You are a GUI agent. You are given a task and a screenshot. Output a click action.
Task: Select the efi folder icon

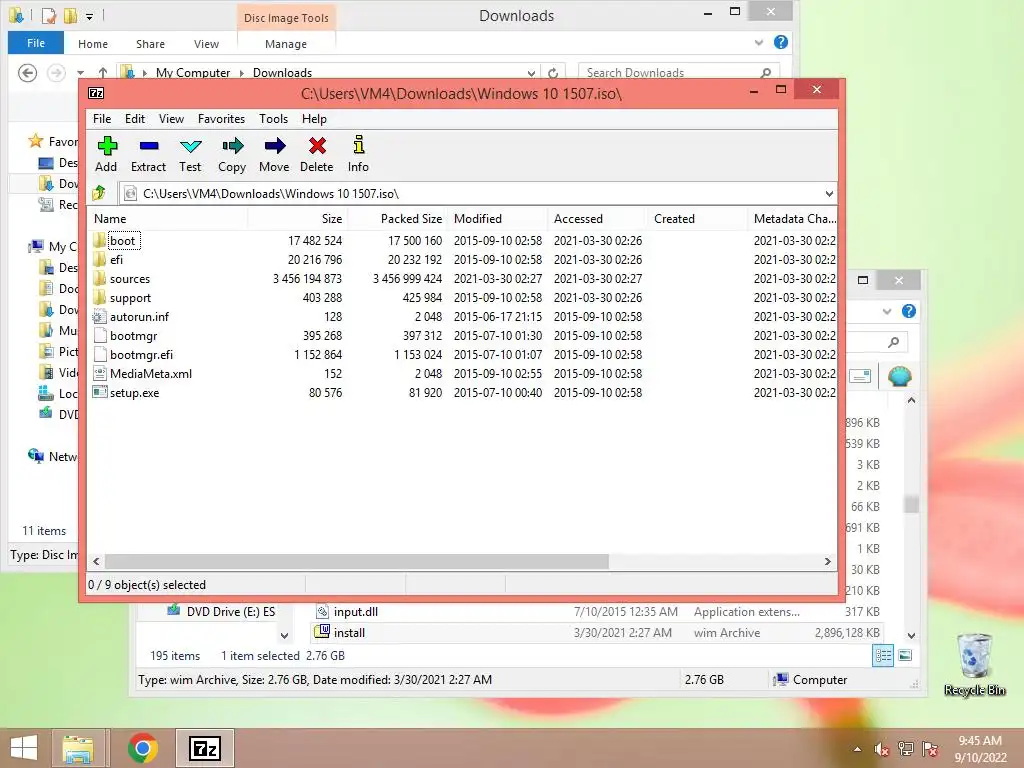[99, 259]
